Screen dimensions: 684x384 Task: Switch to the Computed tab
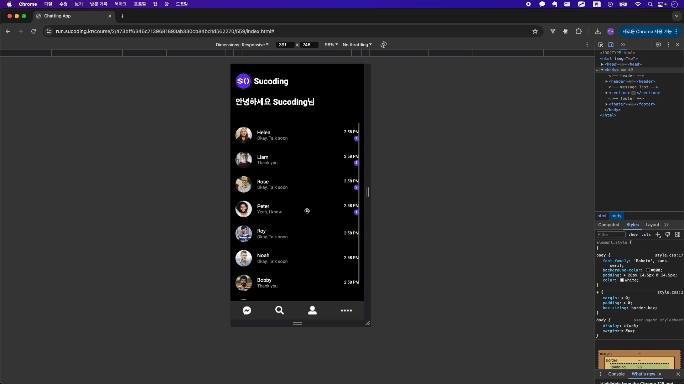click(609, 225)
